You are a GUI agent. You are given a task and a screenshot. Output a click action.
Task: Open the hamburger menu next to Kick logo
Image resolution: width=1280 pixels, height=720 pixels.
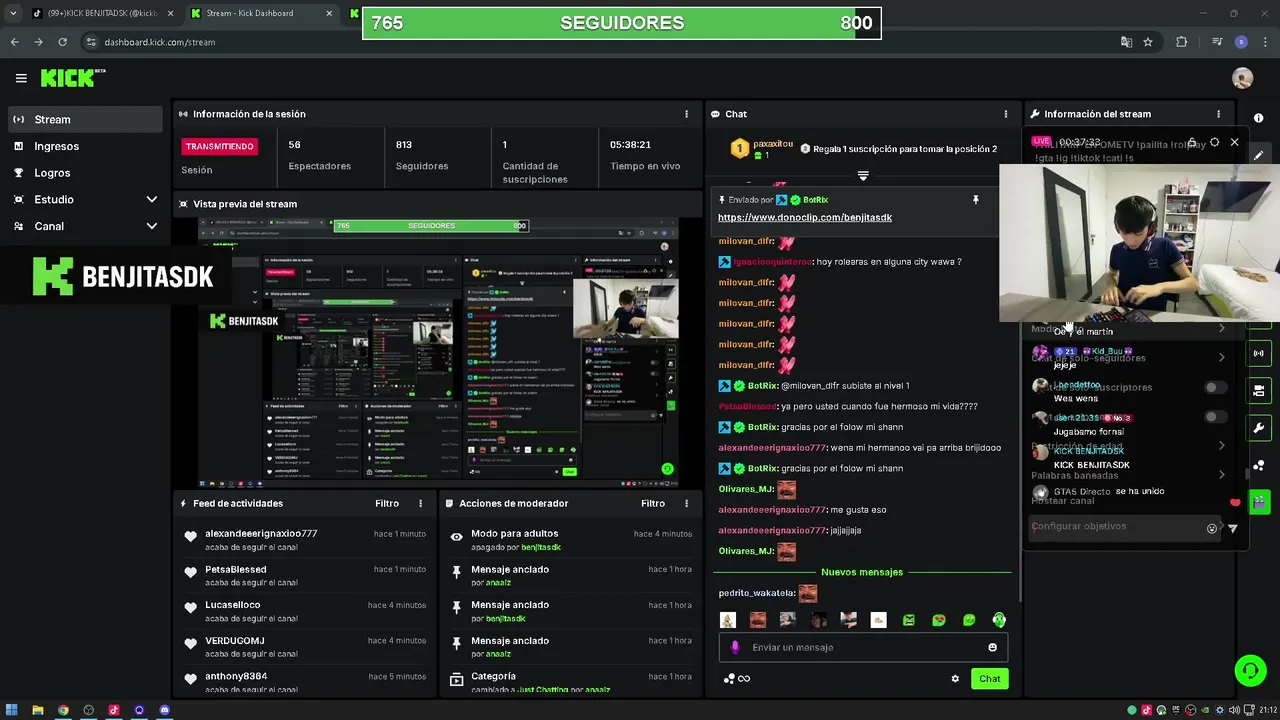(x=21, y=78)
